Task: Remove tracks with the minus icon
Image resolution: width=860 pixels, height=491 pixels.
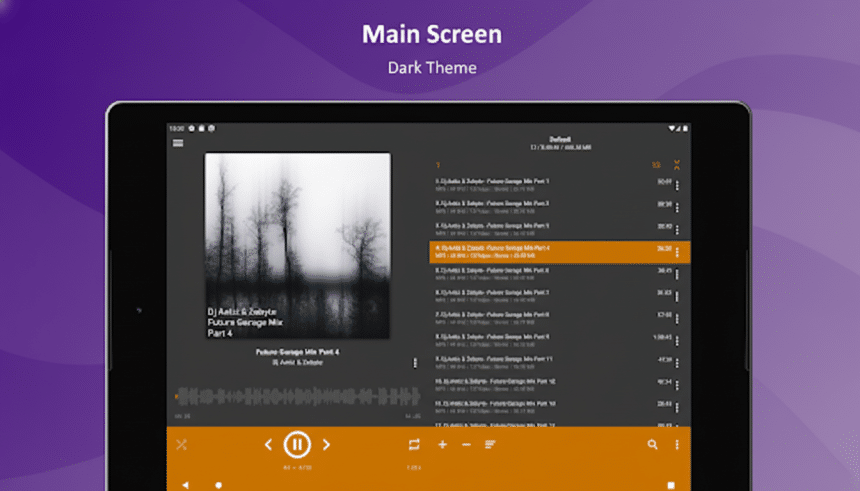Action: (x=466, y=444)
